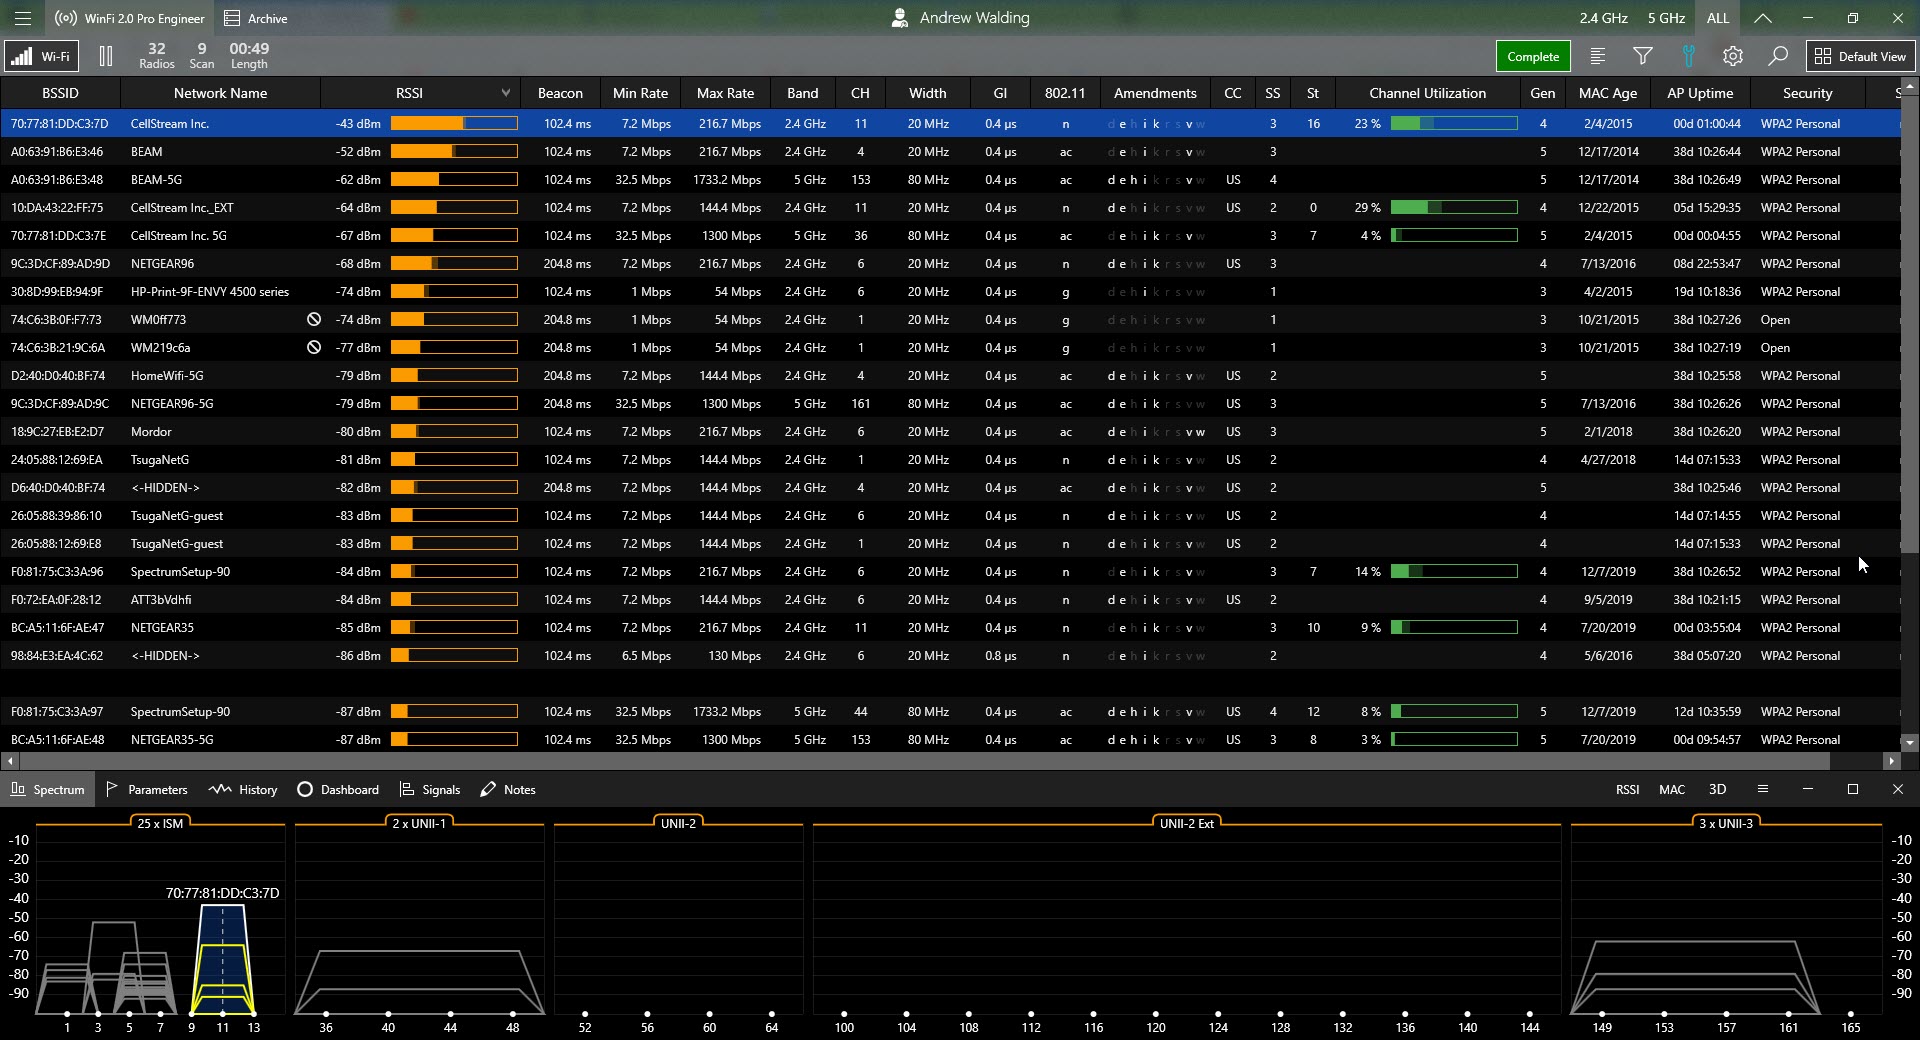
Task: Collapse the top panel with the chevron
Action: point(1762,18)
